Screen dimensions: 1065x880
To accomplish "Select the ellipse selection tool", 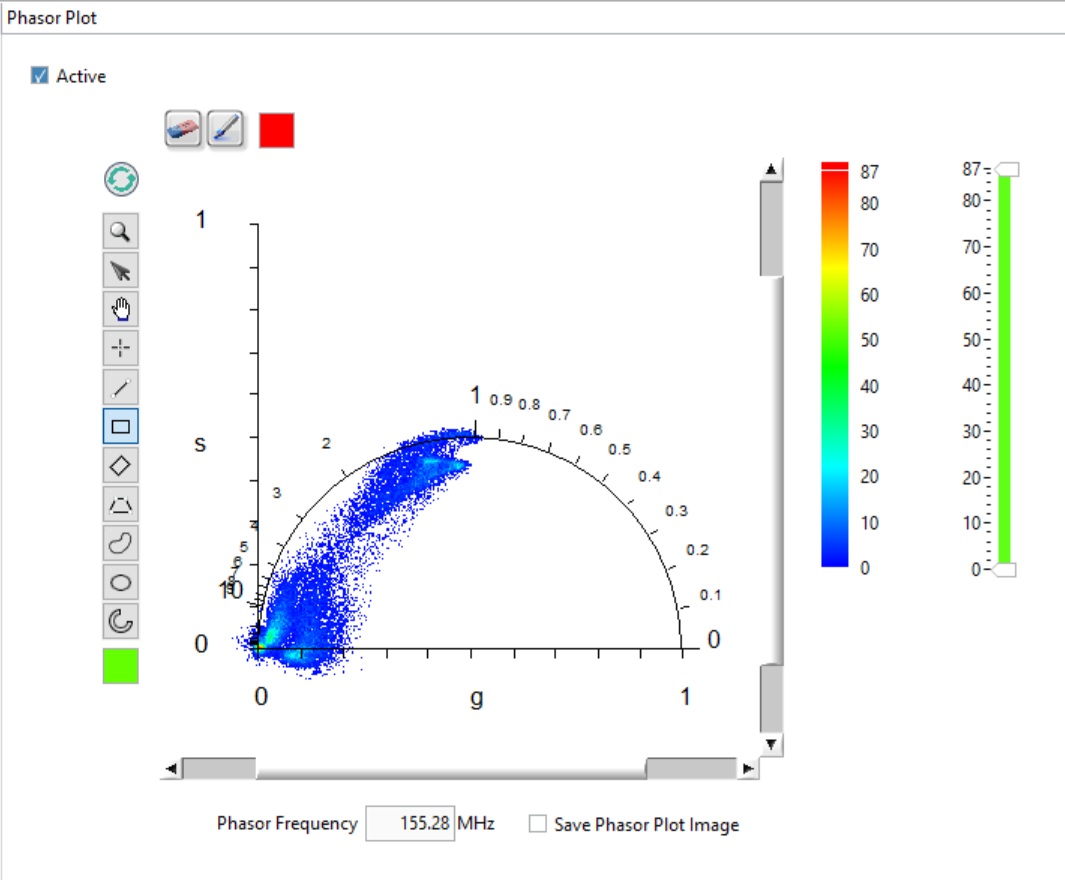I will 121,583.
